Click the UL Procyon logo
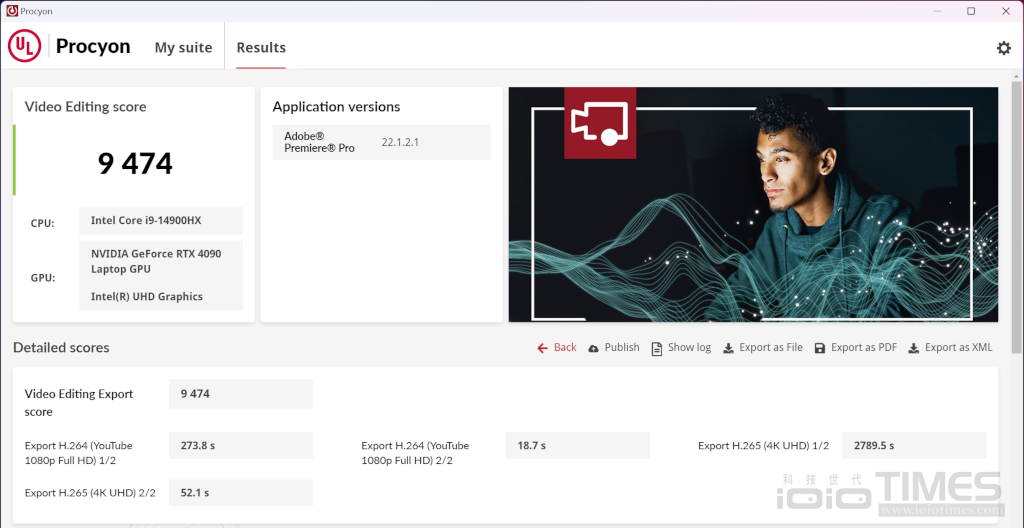The height and width of the screenshot is (528, 1024). (24, 46)
